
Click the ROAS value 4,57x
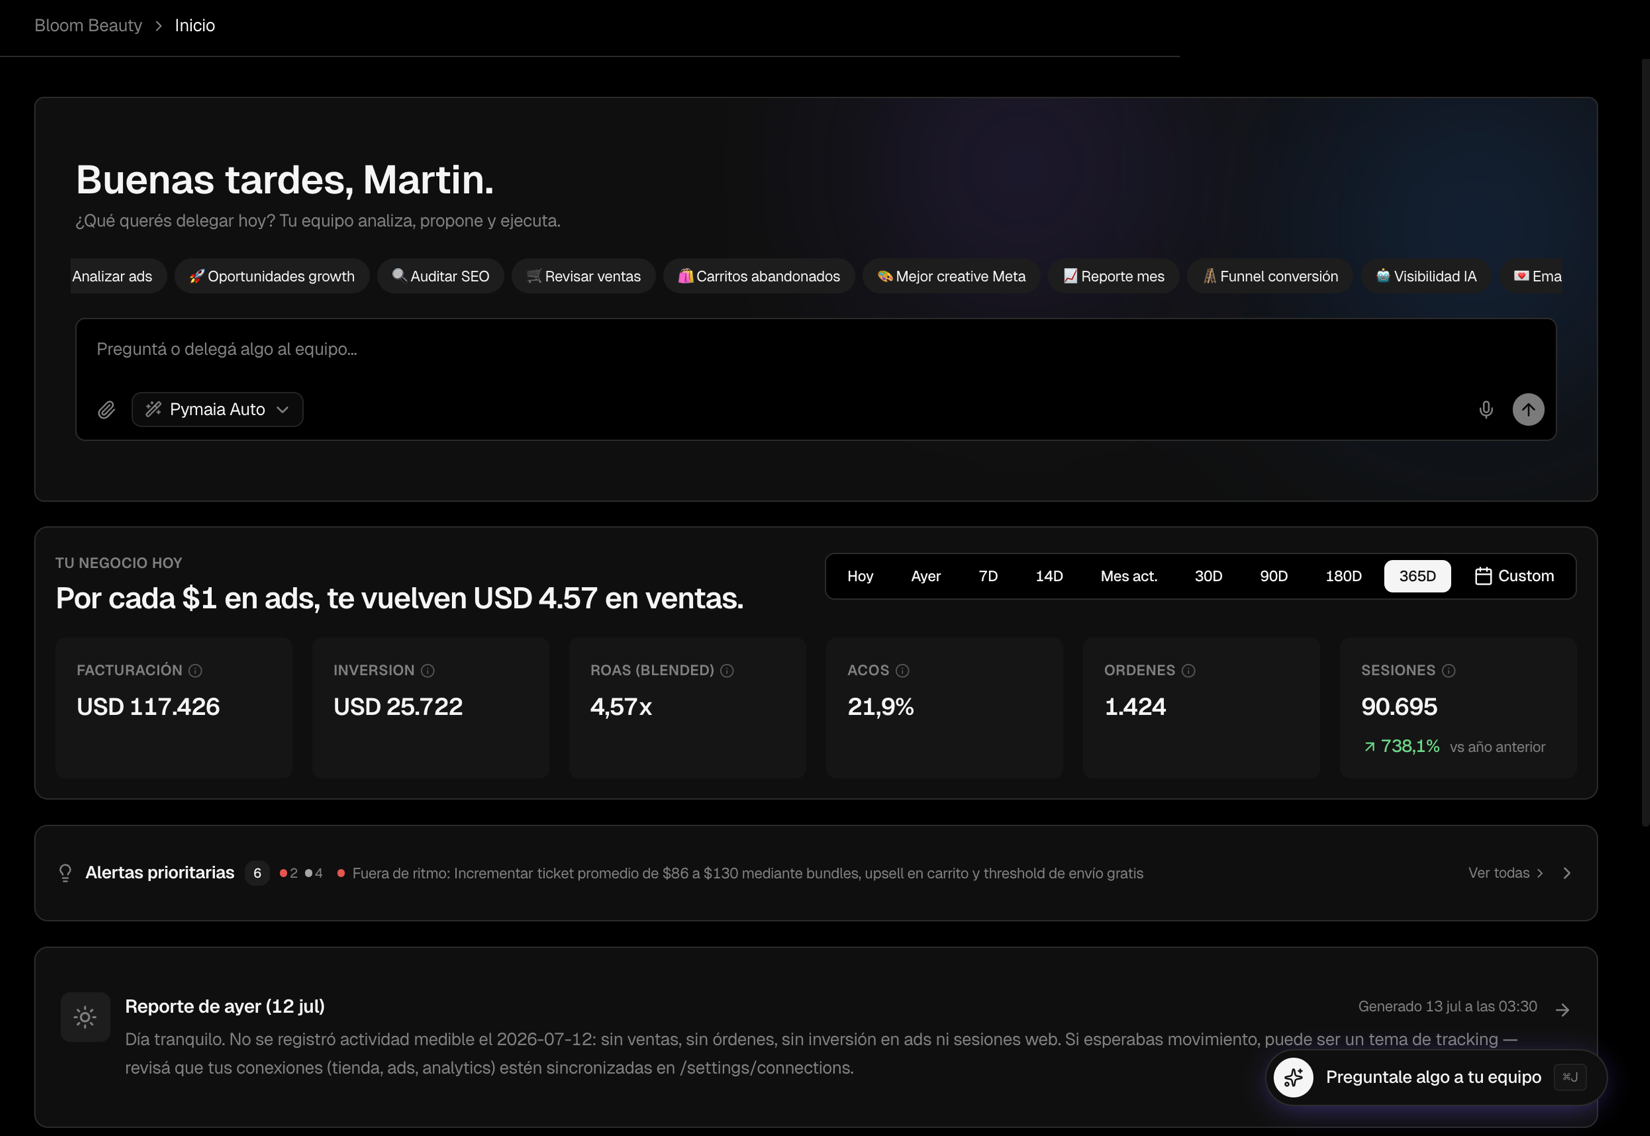pos(621,707)
